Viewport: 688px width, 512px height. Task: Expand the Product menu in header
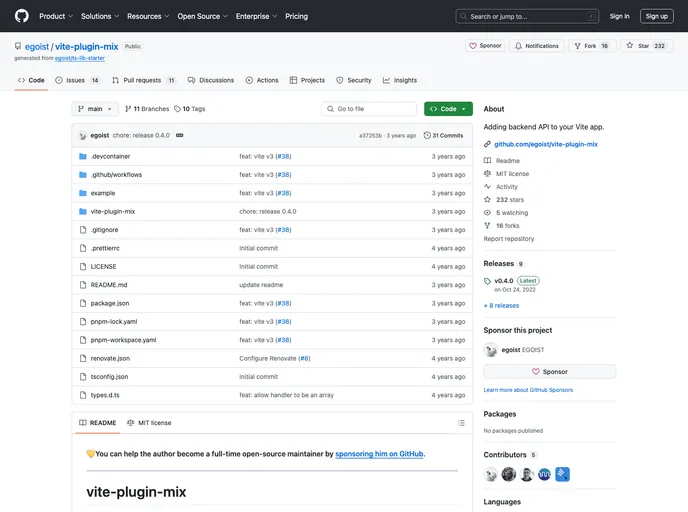coord(55,16)
